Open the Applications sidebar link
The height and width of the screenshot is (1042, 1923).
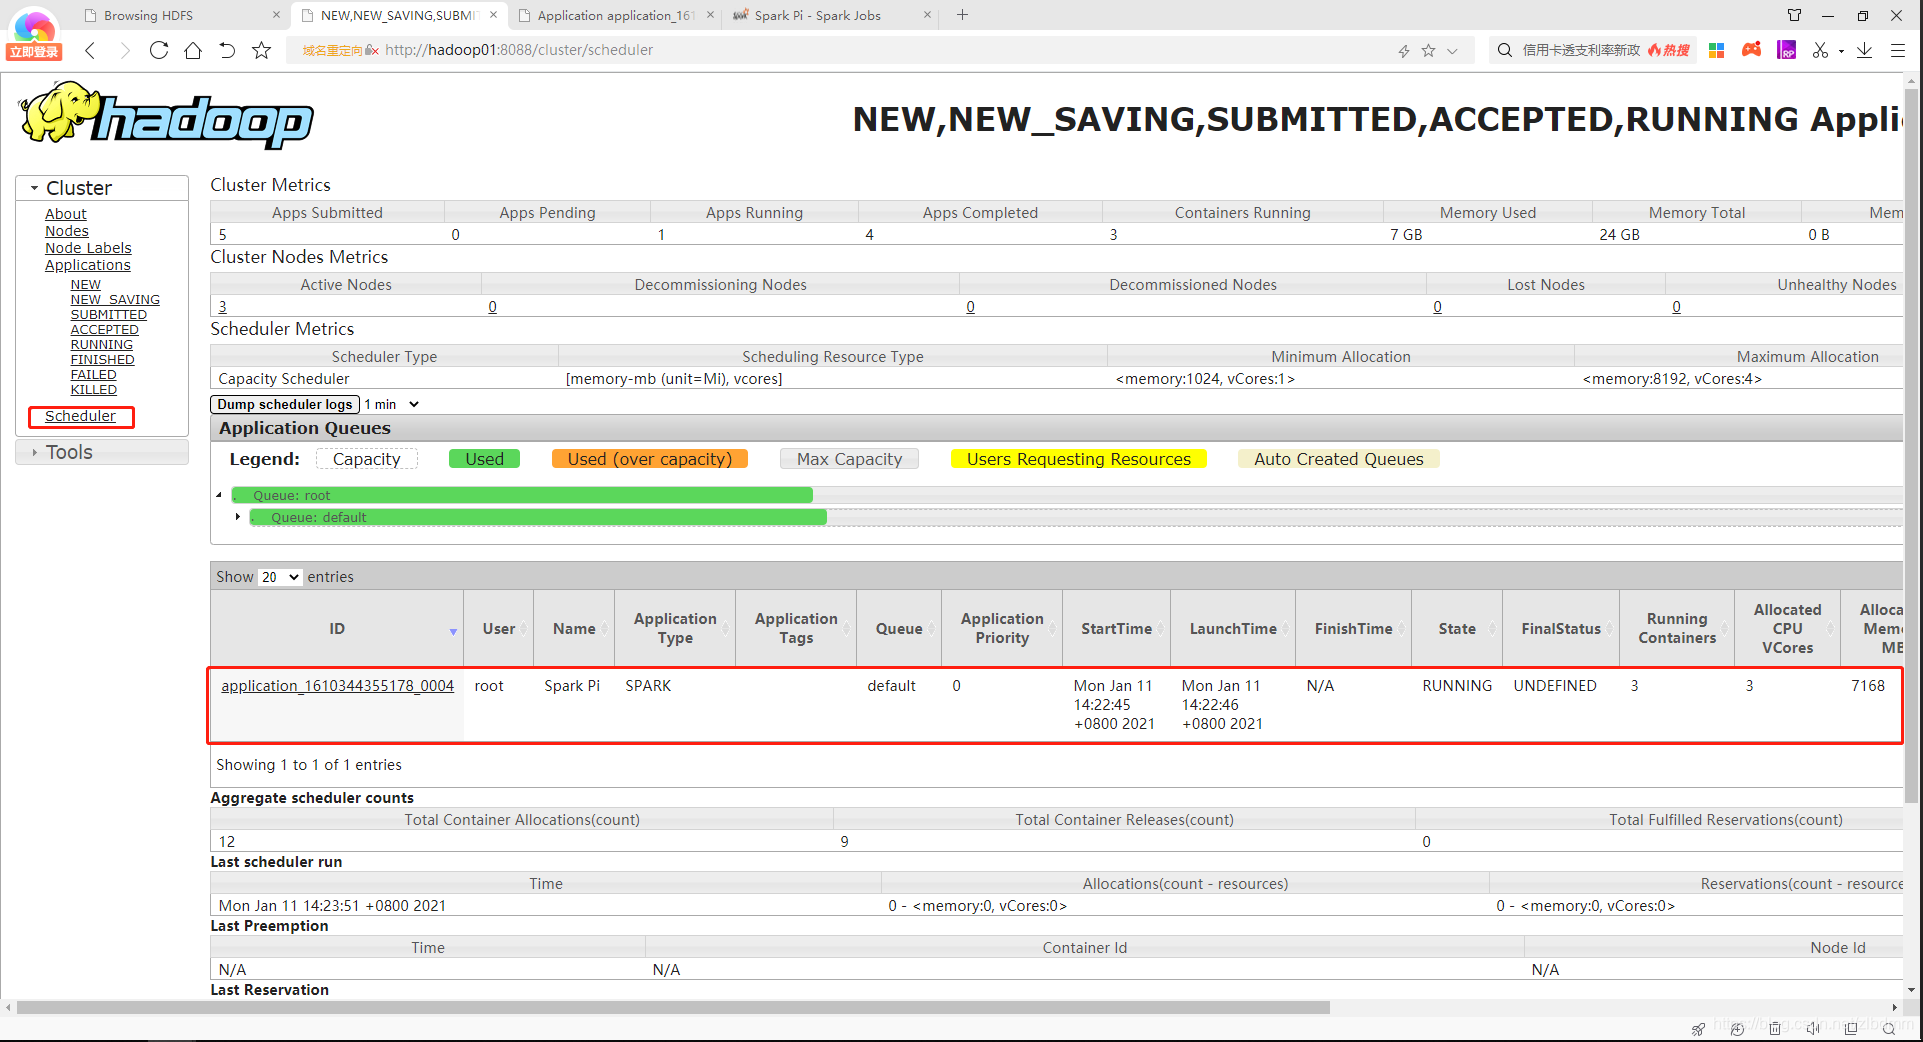pyautogui.click(x=88, y=265)
